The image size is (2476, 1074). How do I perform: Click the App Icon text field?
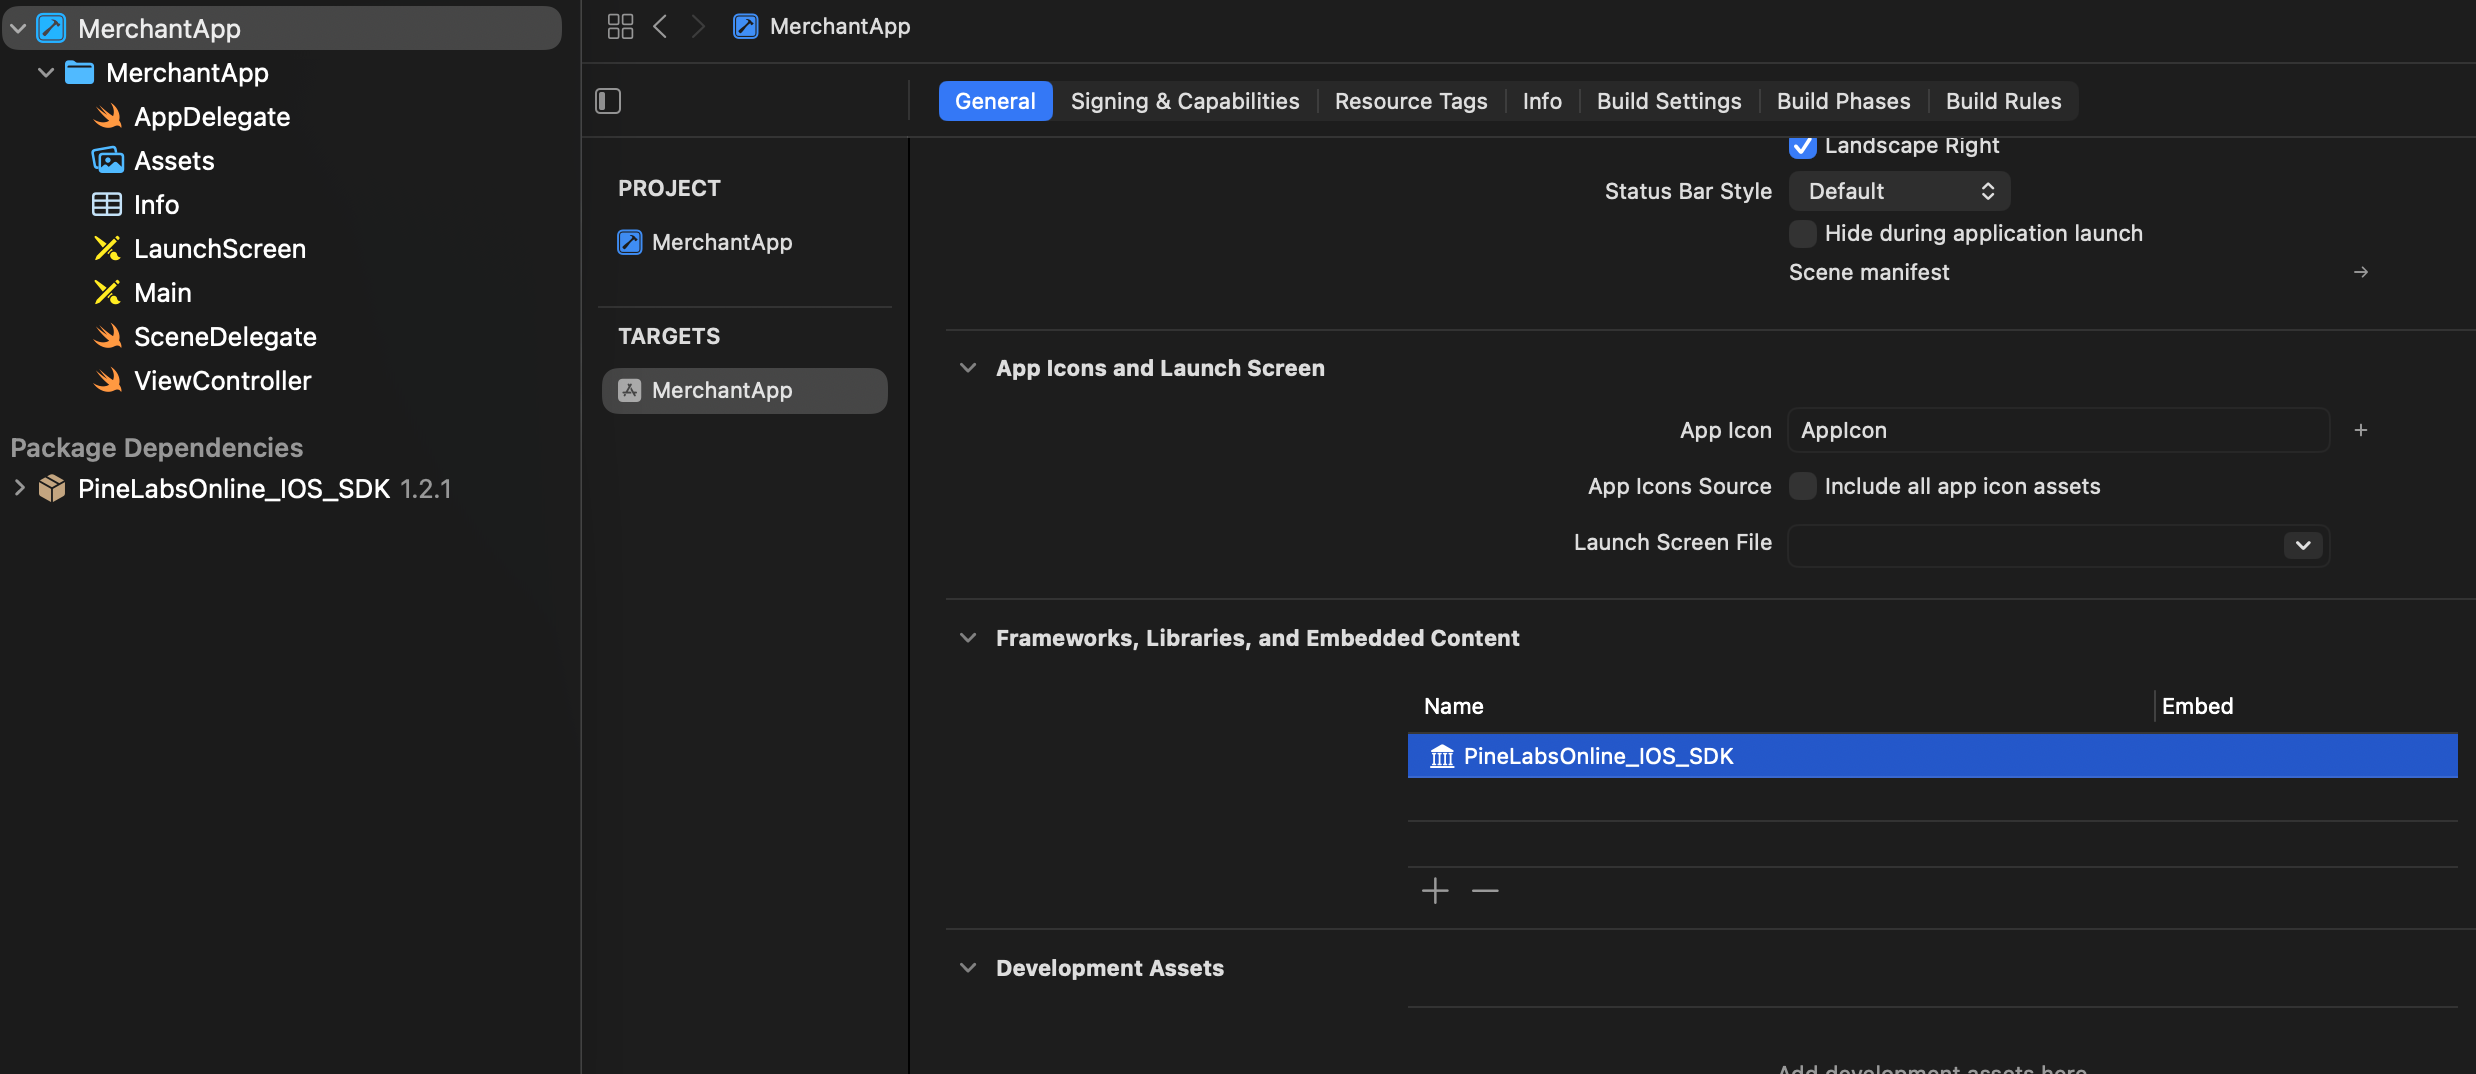tap(2057, 430)
